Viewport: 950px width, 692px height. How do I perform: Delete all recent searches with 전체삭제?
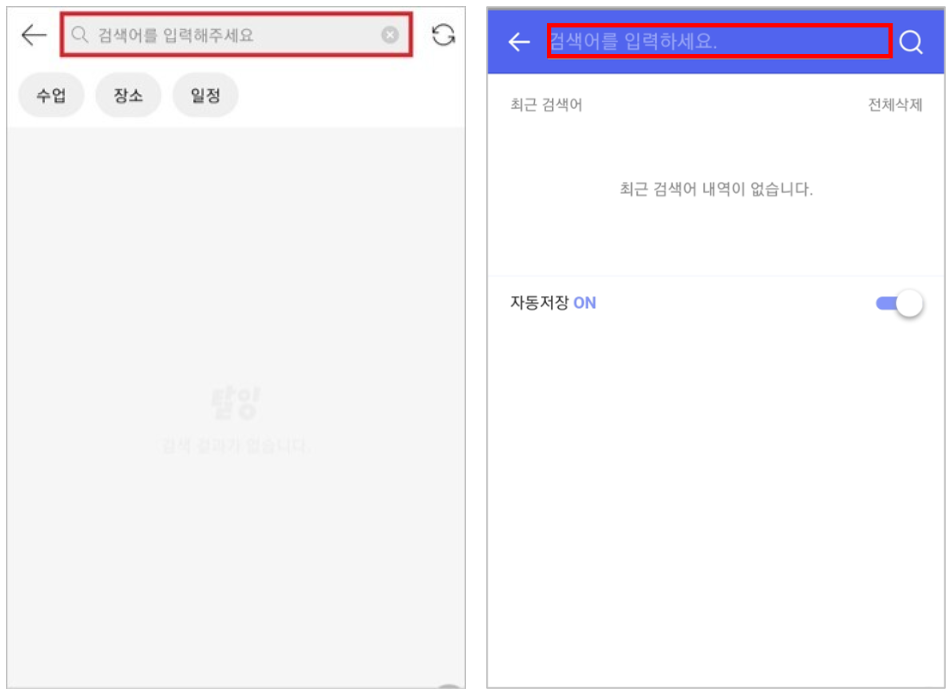895,105
